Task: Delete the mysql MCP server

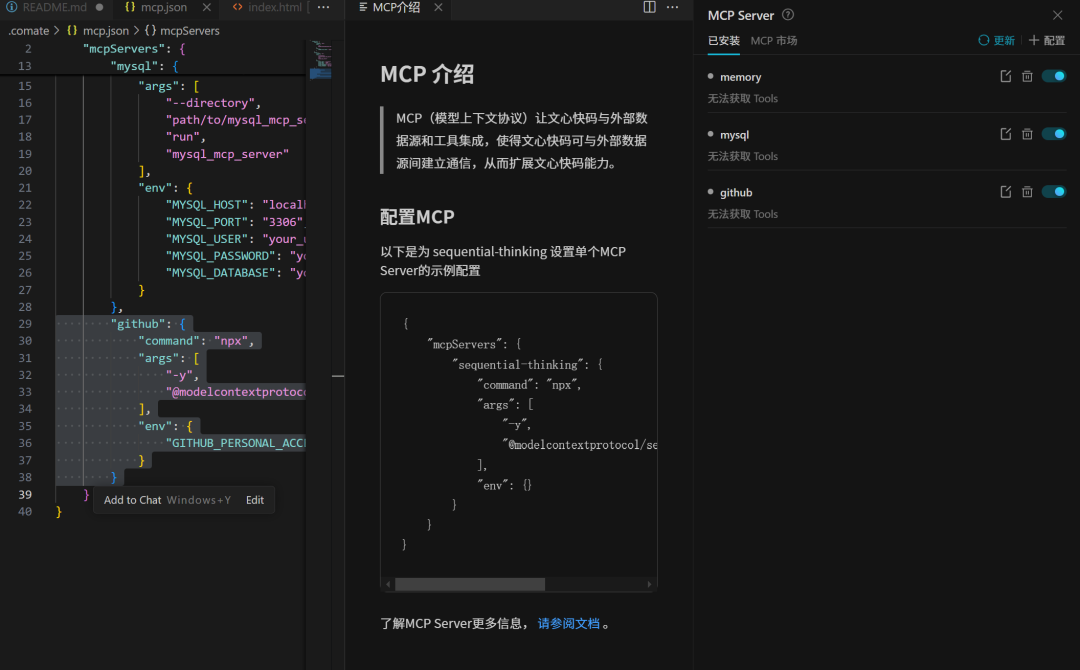Action: 1027,135
